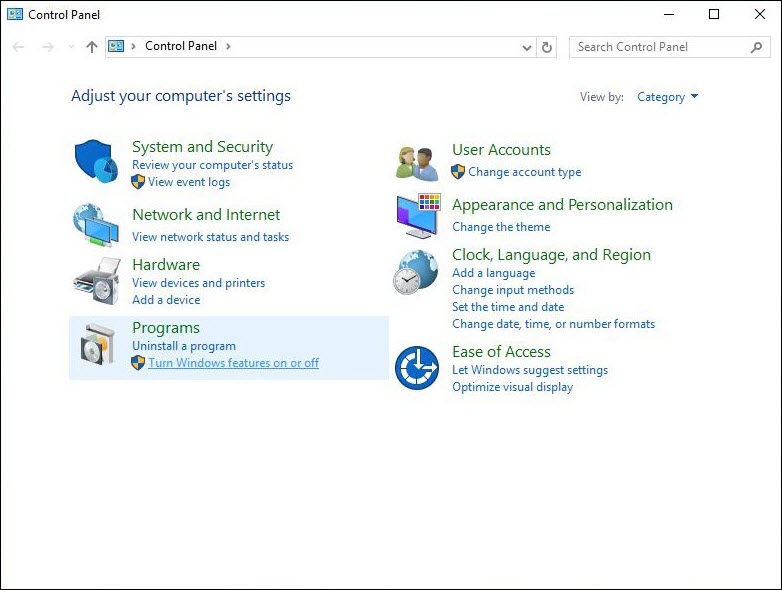
Task: Open System and Security shield icon
Action: (x=96, y=161)
